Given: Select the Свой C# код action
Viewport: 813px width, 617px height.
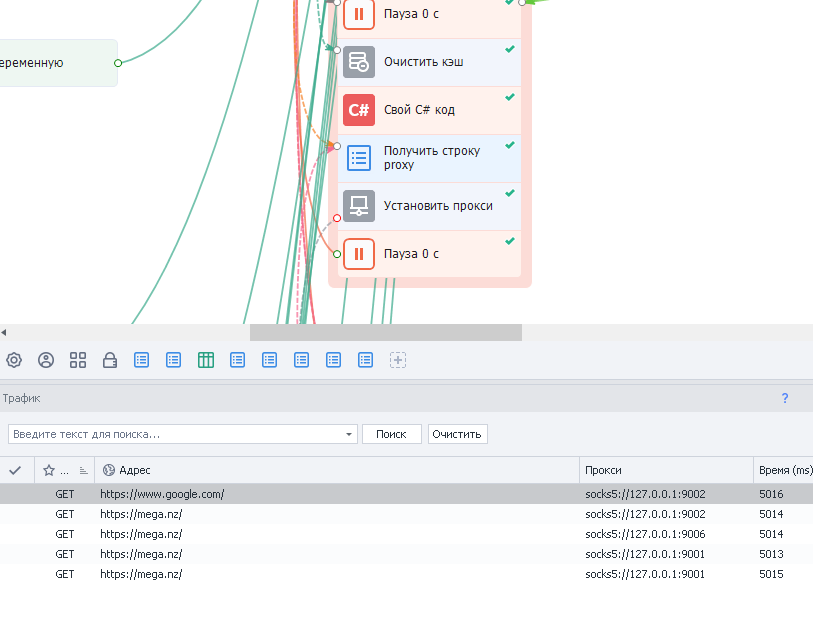Looking at the screenshot, I should tap(429, 110).
